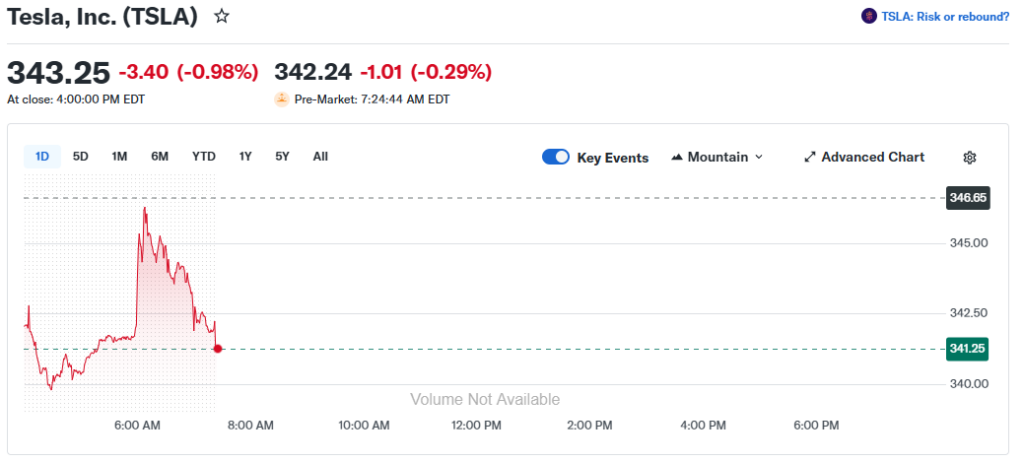Viewport: 1024px width, 462px height.
Task: Switch chart to the 1Y range
Action: coord(245,156)
